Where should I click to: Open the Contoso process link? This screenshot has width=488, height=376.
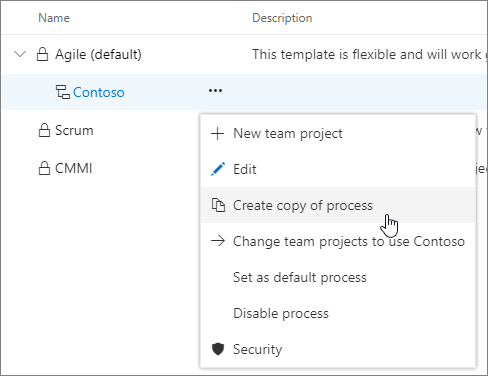(99, 92)
